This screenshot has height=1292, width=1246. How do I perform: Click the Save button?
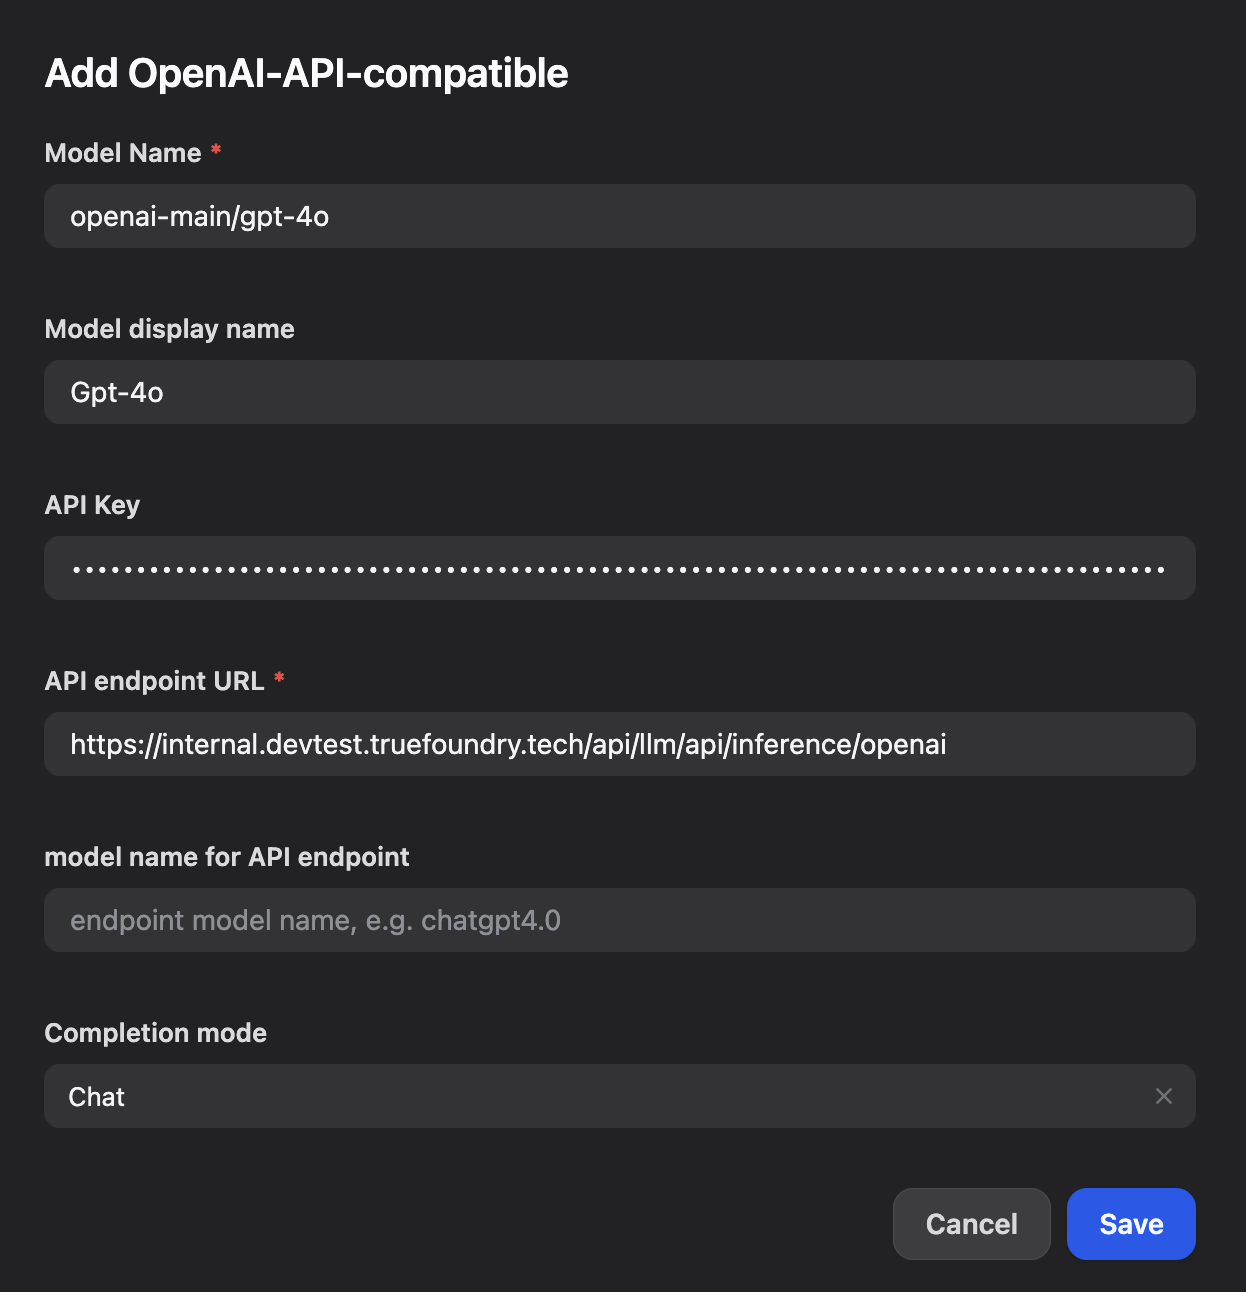coord(1130,1224)
